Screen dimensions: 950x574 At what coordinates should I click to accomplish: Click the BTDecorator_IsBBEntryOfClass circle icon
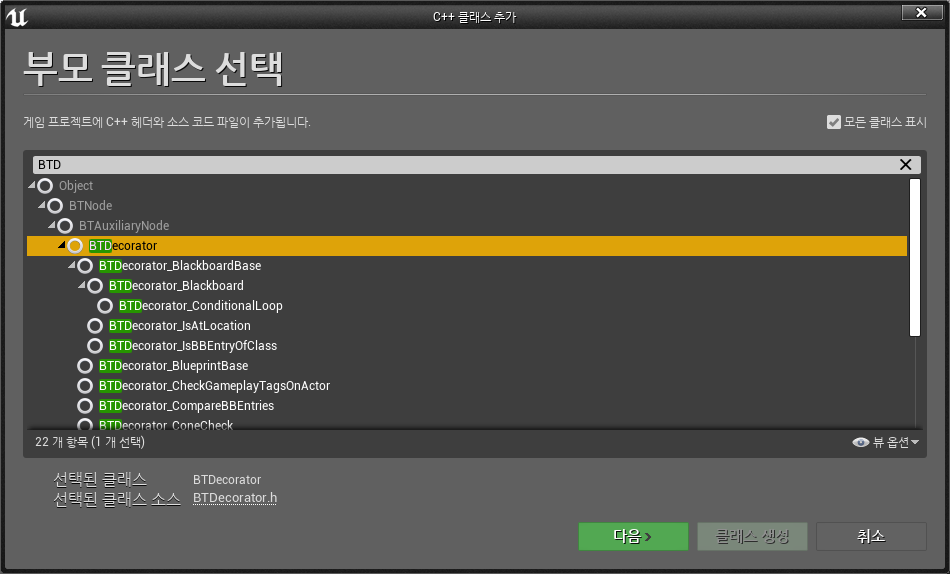click(x=95, y=345)
